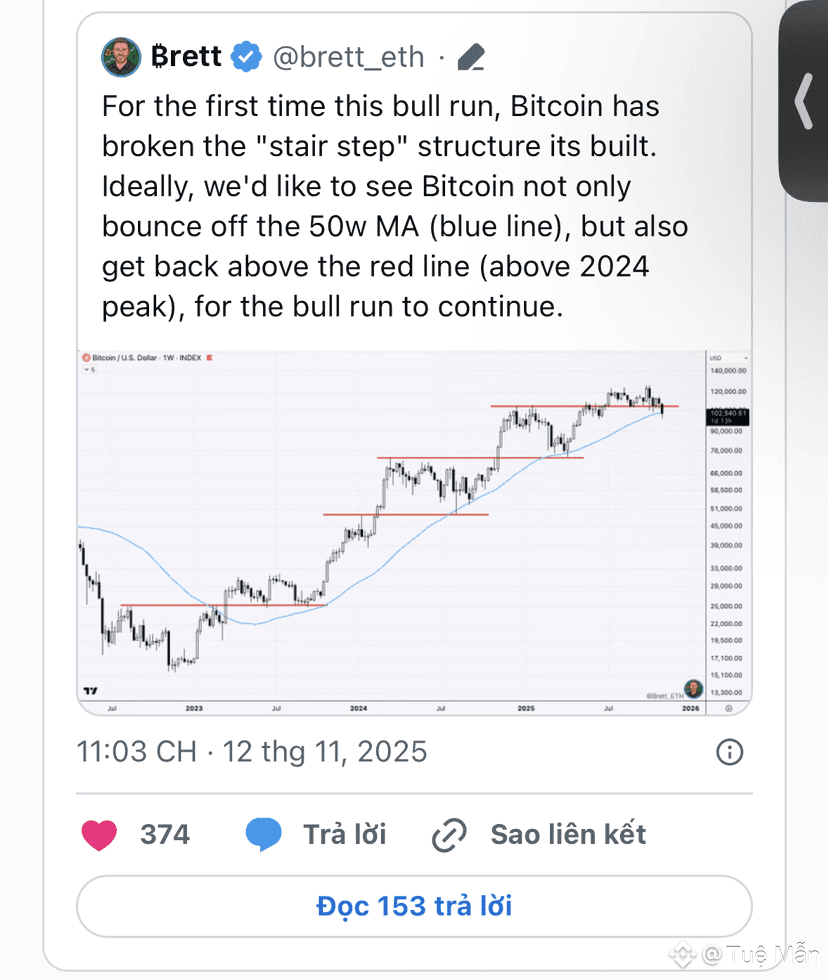Open 'Đọc 153 trả lời' replies button
Image resolution: width=828 pixels, height=980 pixels.
click(x=414, y=906)
